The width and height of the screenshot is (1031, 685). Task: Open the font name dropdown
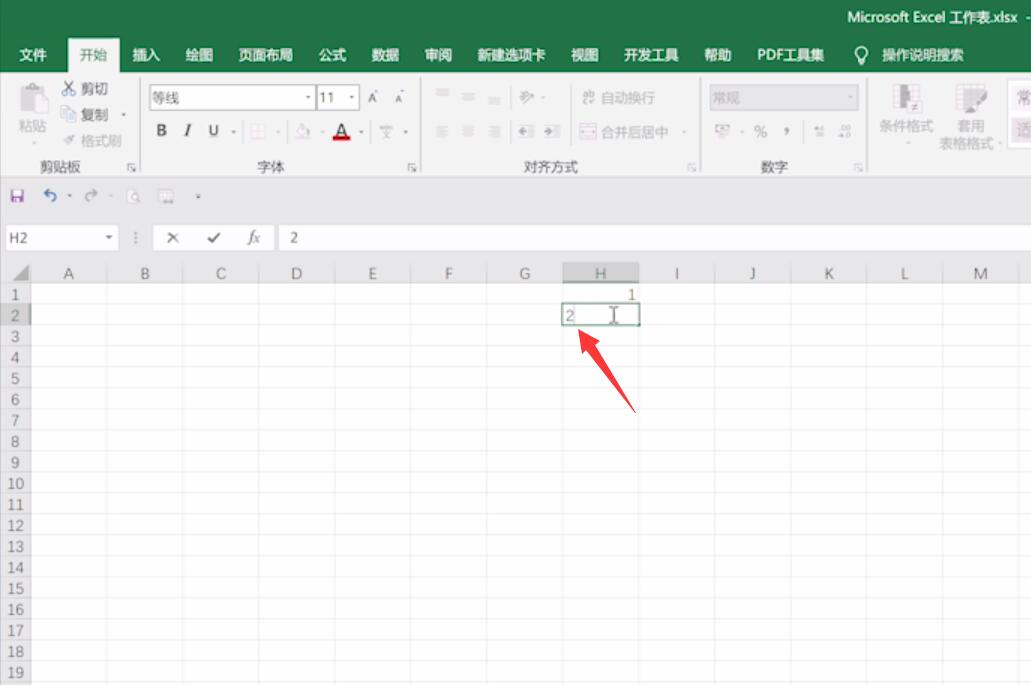coord(308,98)
